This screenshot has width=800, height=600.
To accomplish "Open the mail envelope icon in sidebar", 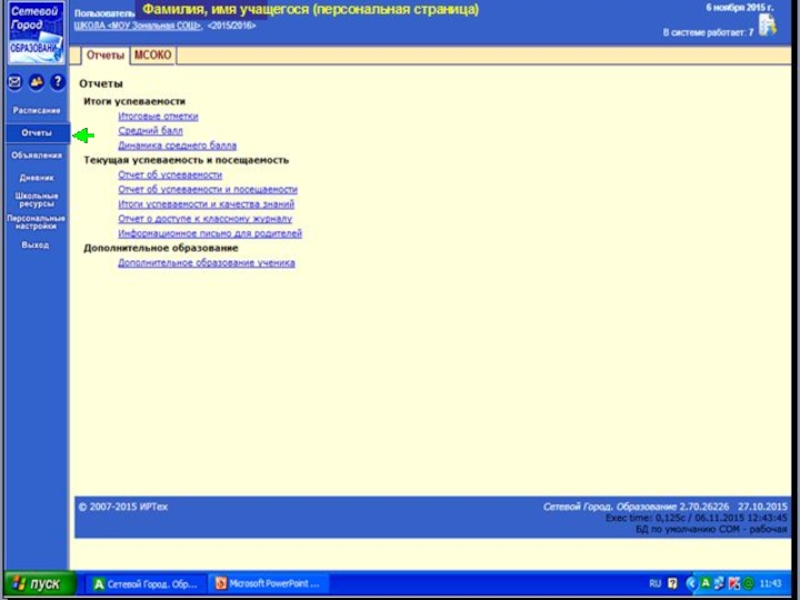I will click(15, 82).
